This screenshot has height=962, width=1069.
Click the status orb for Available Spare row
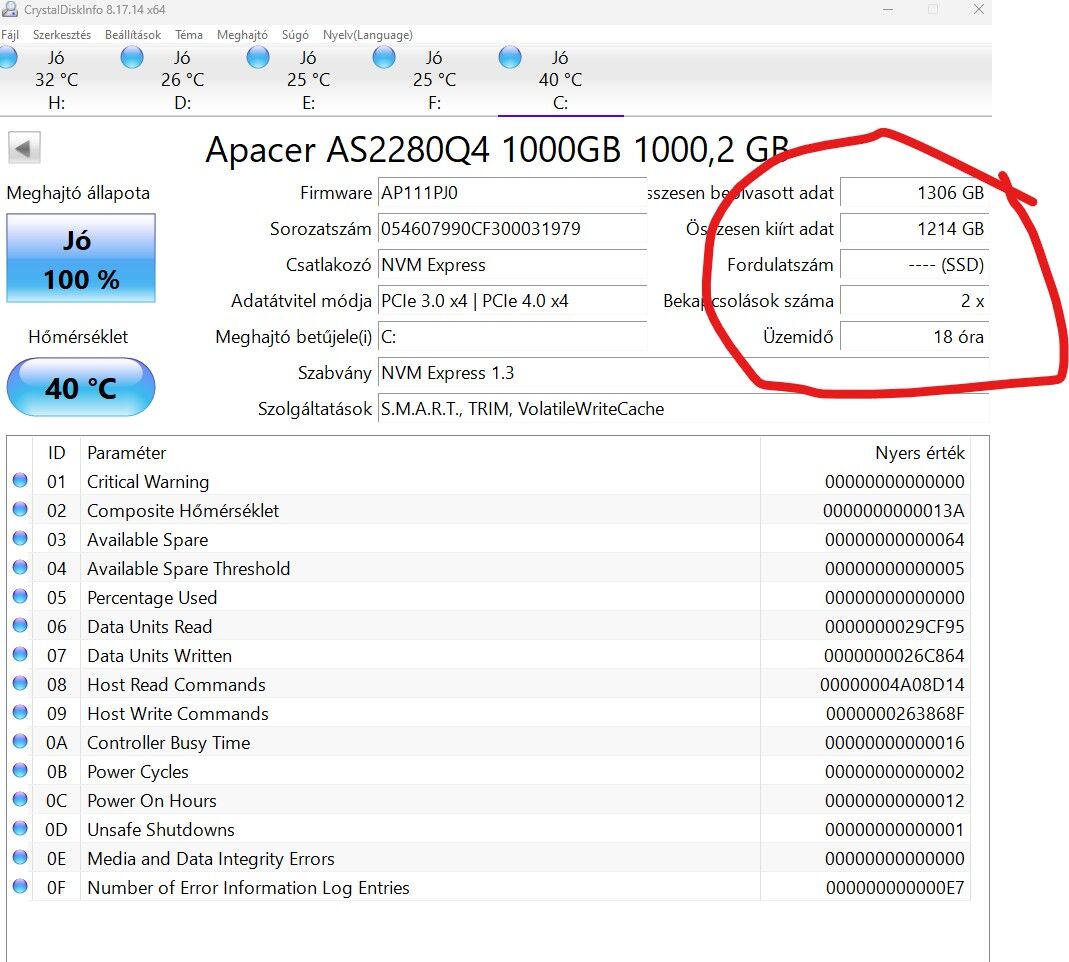pyautogui.click(x=20, y=538)
